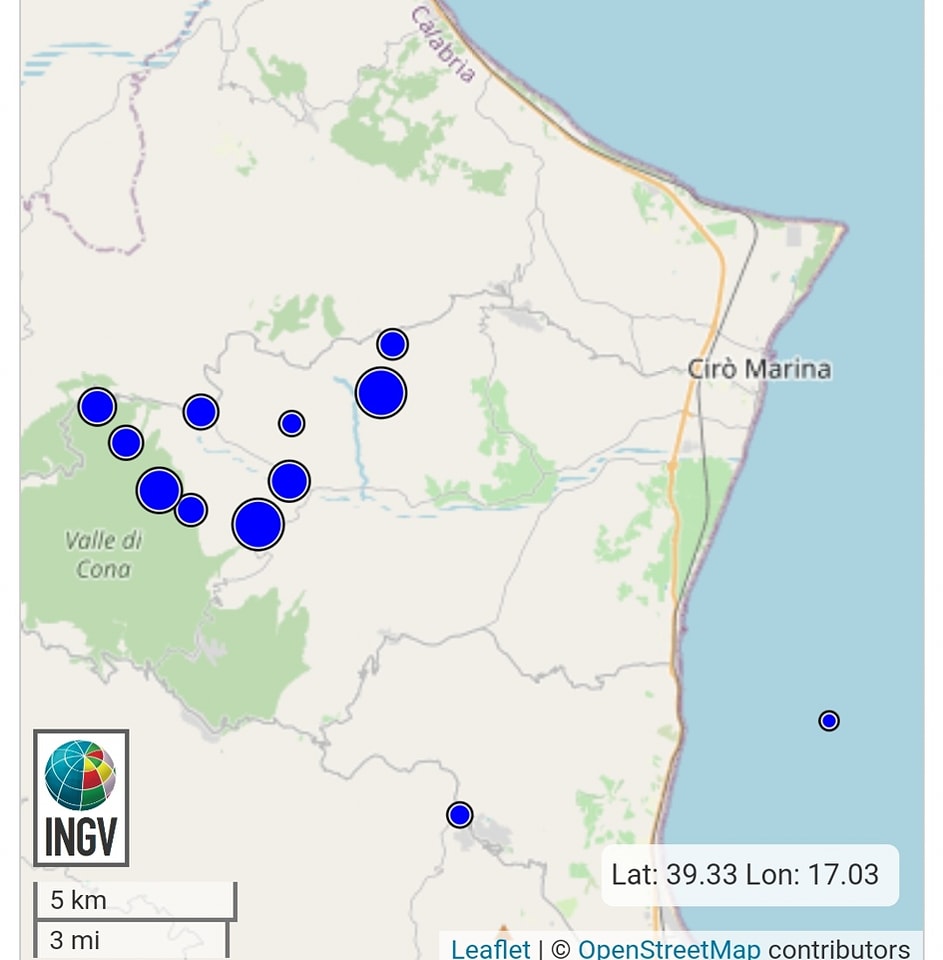The width and height of the screenshot is (943, 960).
Task: Select the large marker nearest Valle di Cona label
Action: [159, 490]
